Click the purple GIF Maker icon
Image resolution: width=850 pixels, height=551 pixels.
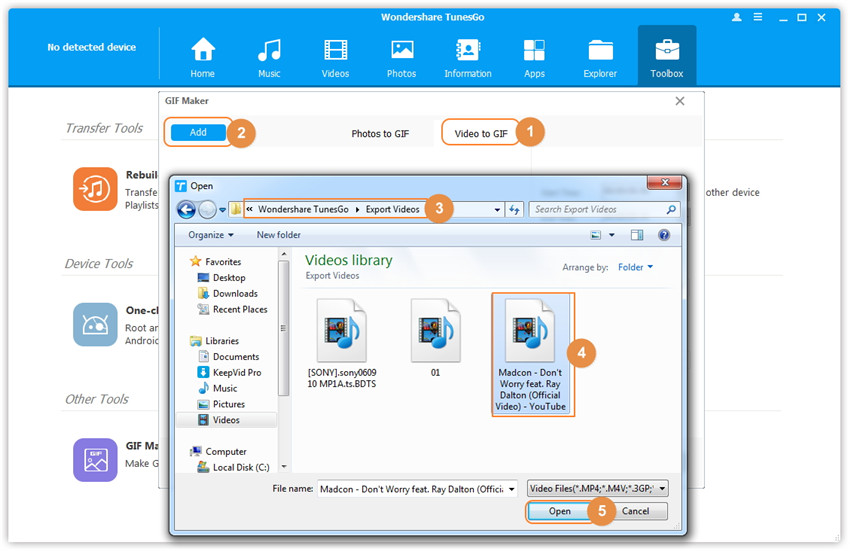point(95,460)
